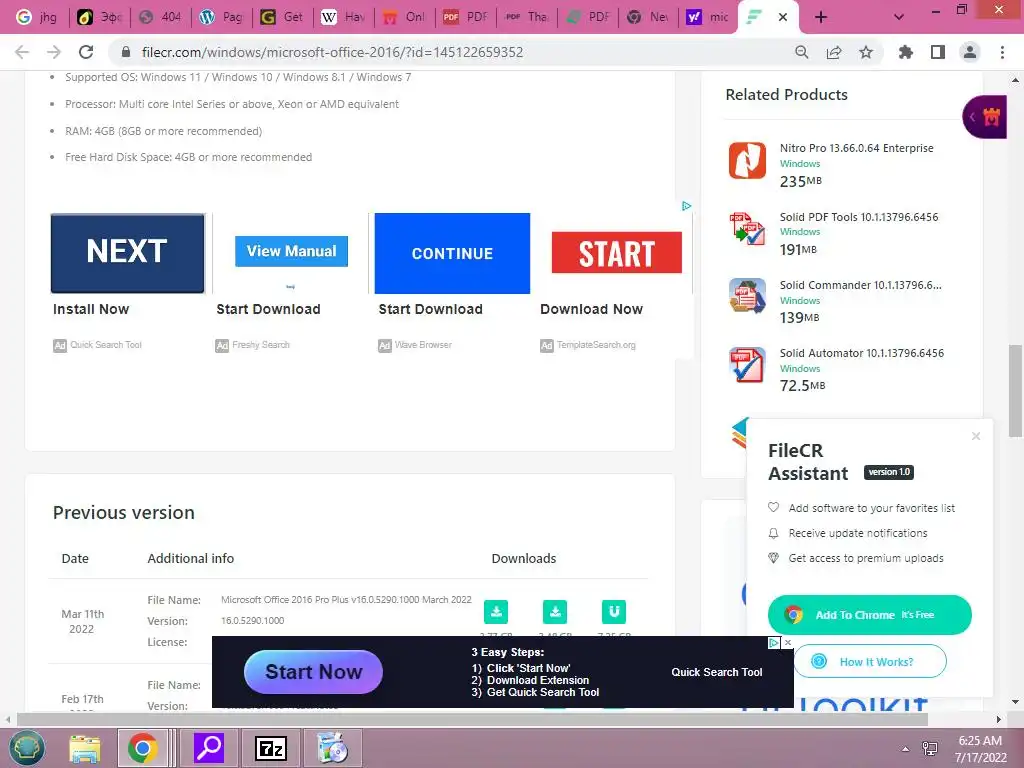This screenshot has width=1024, height=768.
Task: Switch to the WordPress 'Pag' tab
Action: [x=221, y=17]
